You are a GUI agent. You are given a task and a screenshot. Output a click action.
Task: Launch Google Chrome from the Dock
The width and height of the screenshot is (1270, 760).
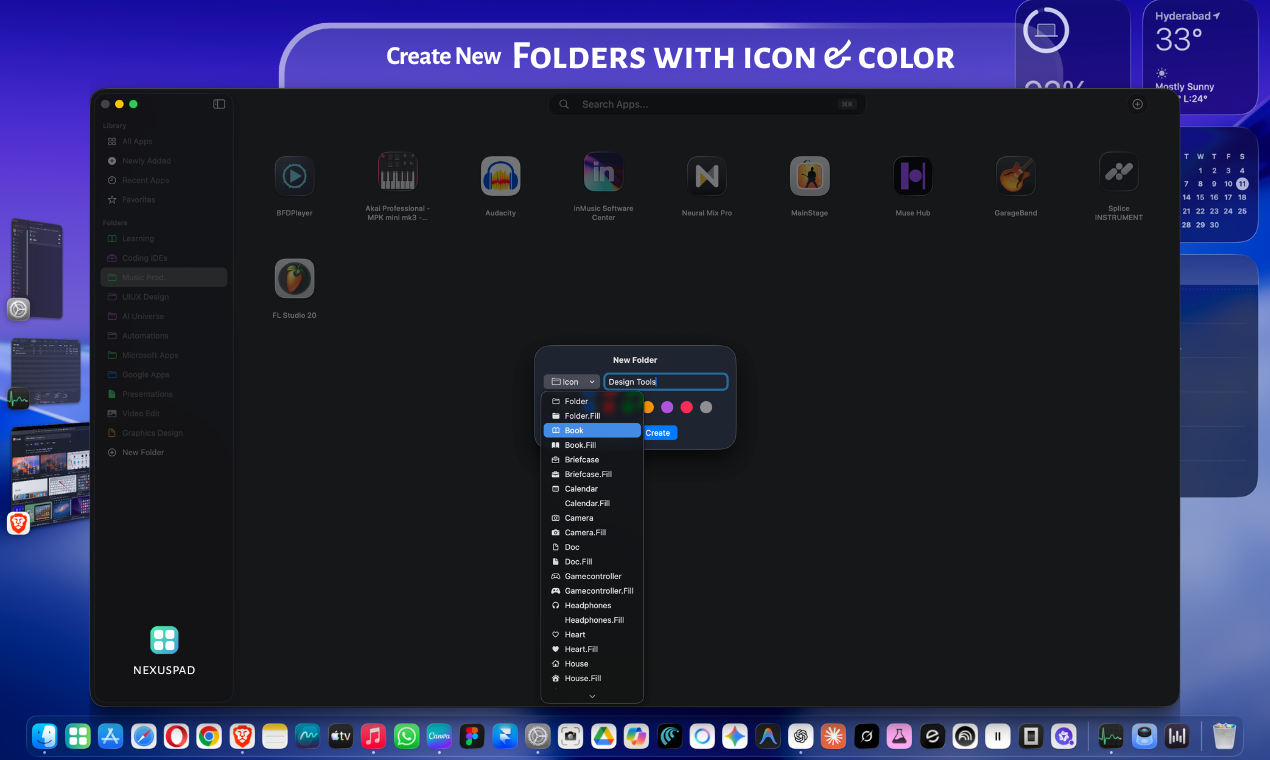click(209, 737)
